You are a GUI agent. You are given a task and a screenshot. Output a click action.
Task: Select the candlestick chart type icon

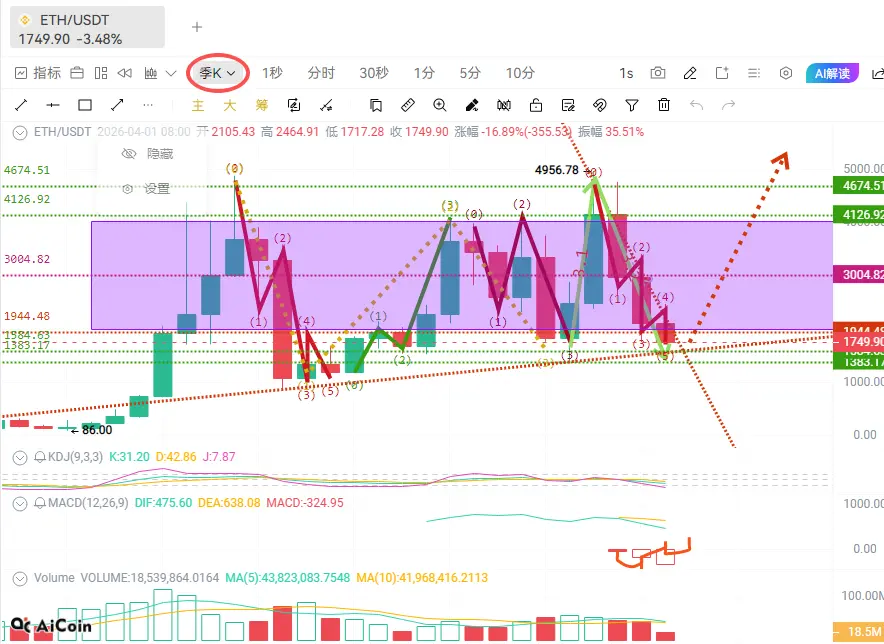(151, 73)
